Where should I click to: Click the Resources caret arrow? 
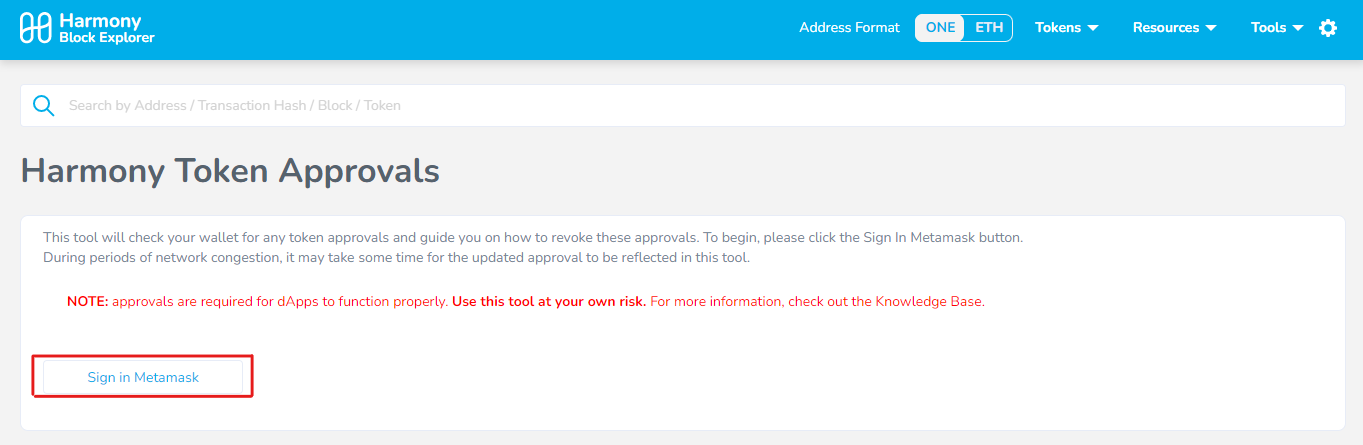tap(1211, 28)
